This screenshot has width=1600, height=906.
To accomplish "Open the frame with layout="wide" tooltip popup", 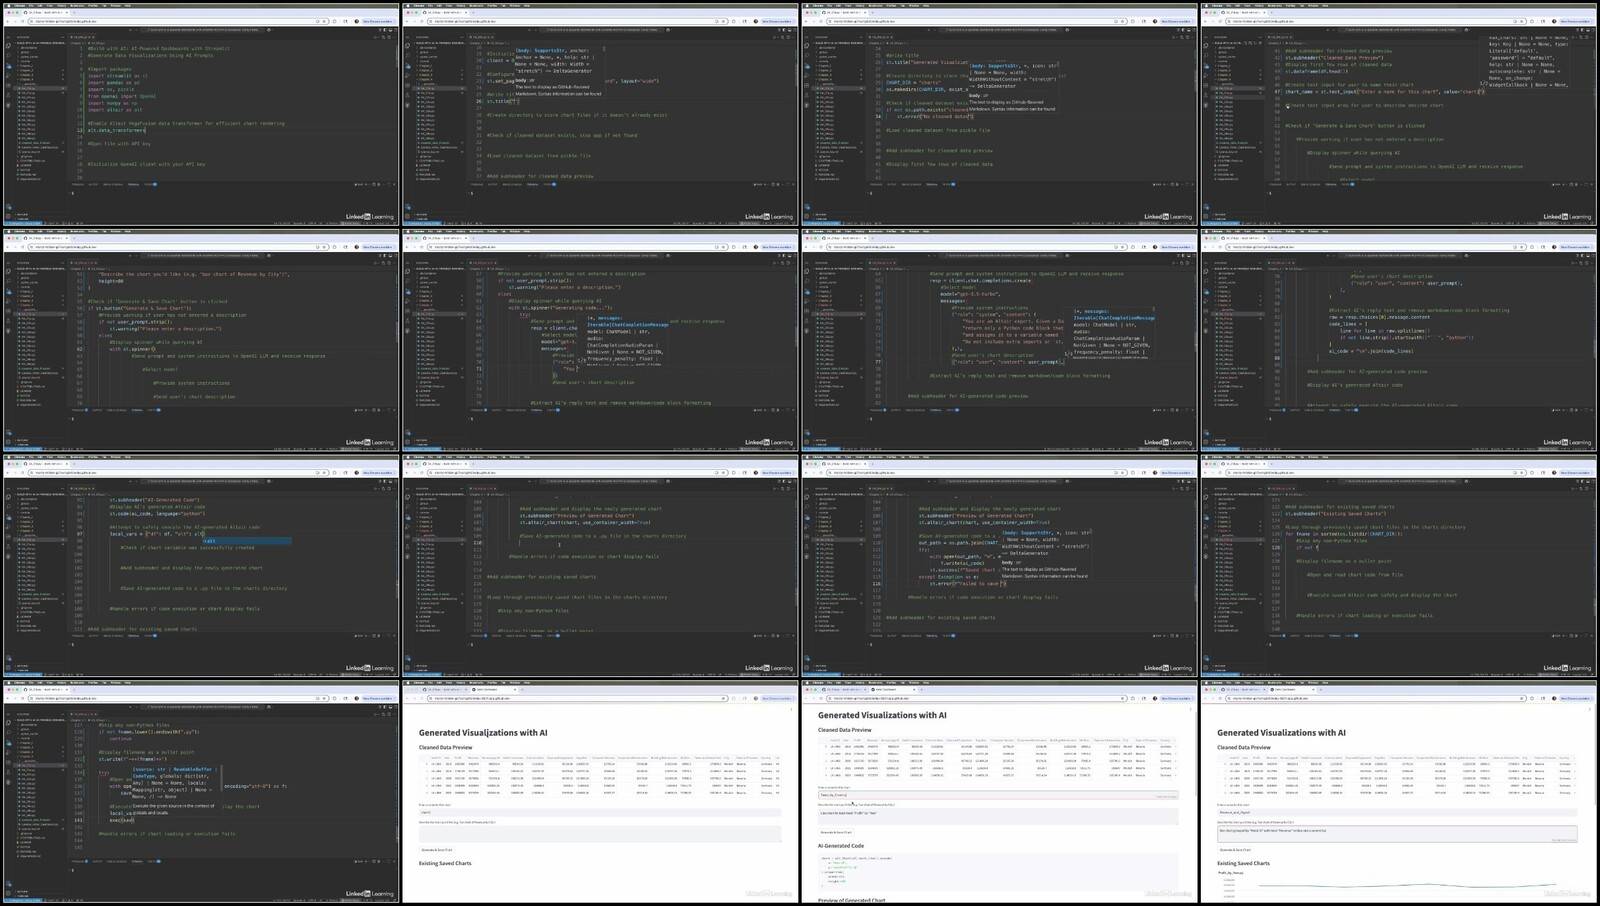I will tap(600, 112).
